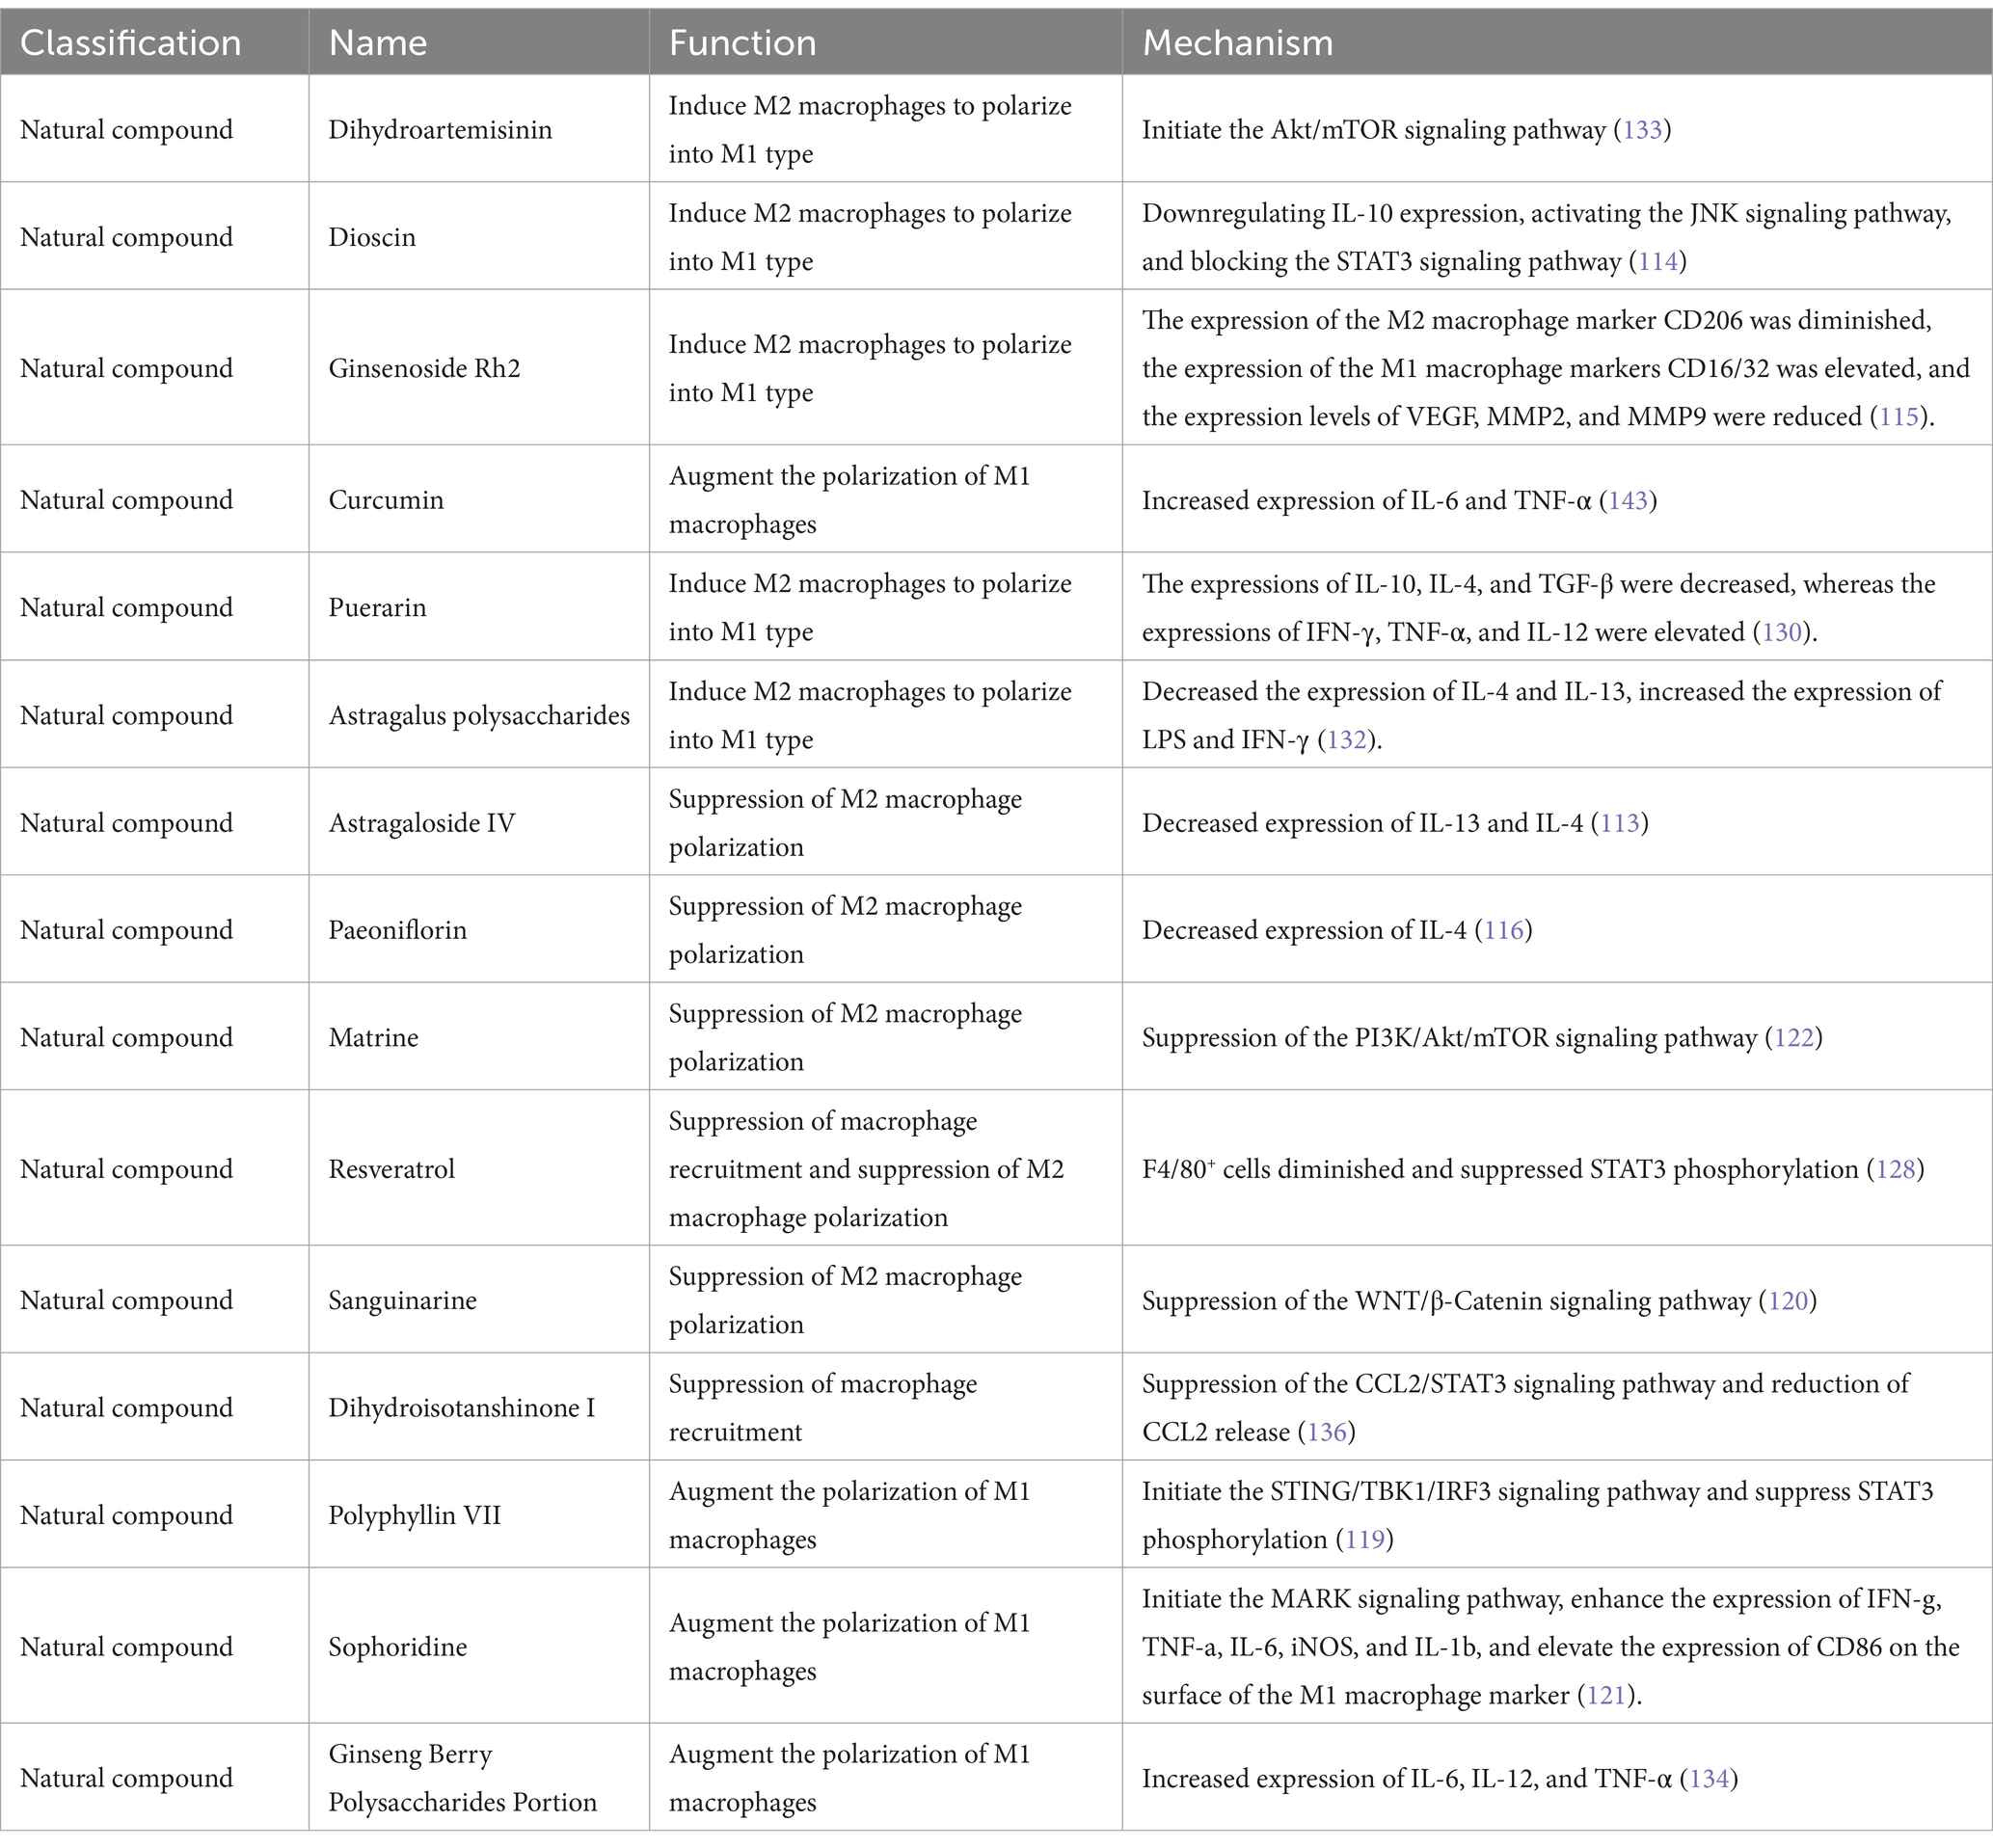Click 'Initiate the Akt/mTOR signaling pathway' text
1993x1848 pixels.
tap(1373, 130)
